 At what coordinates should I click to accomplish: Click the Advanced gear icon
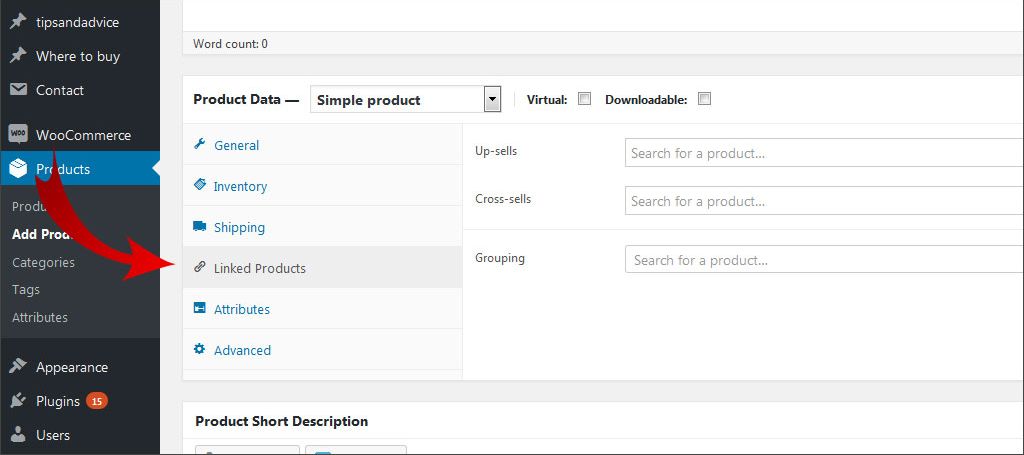(199, 350)
